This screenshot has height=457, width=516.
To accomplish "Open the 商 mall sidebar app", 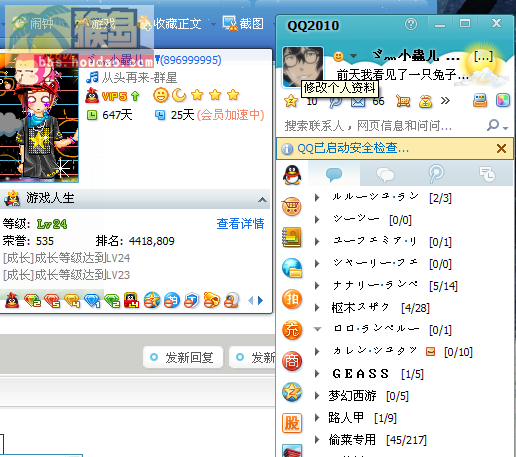I will [x=292, y=361].
